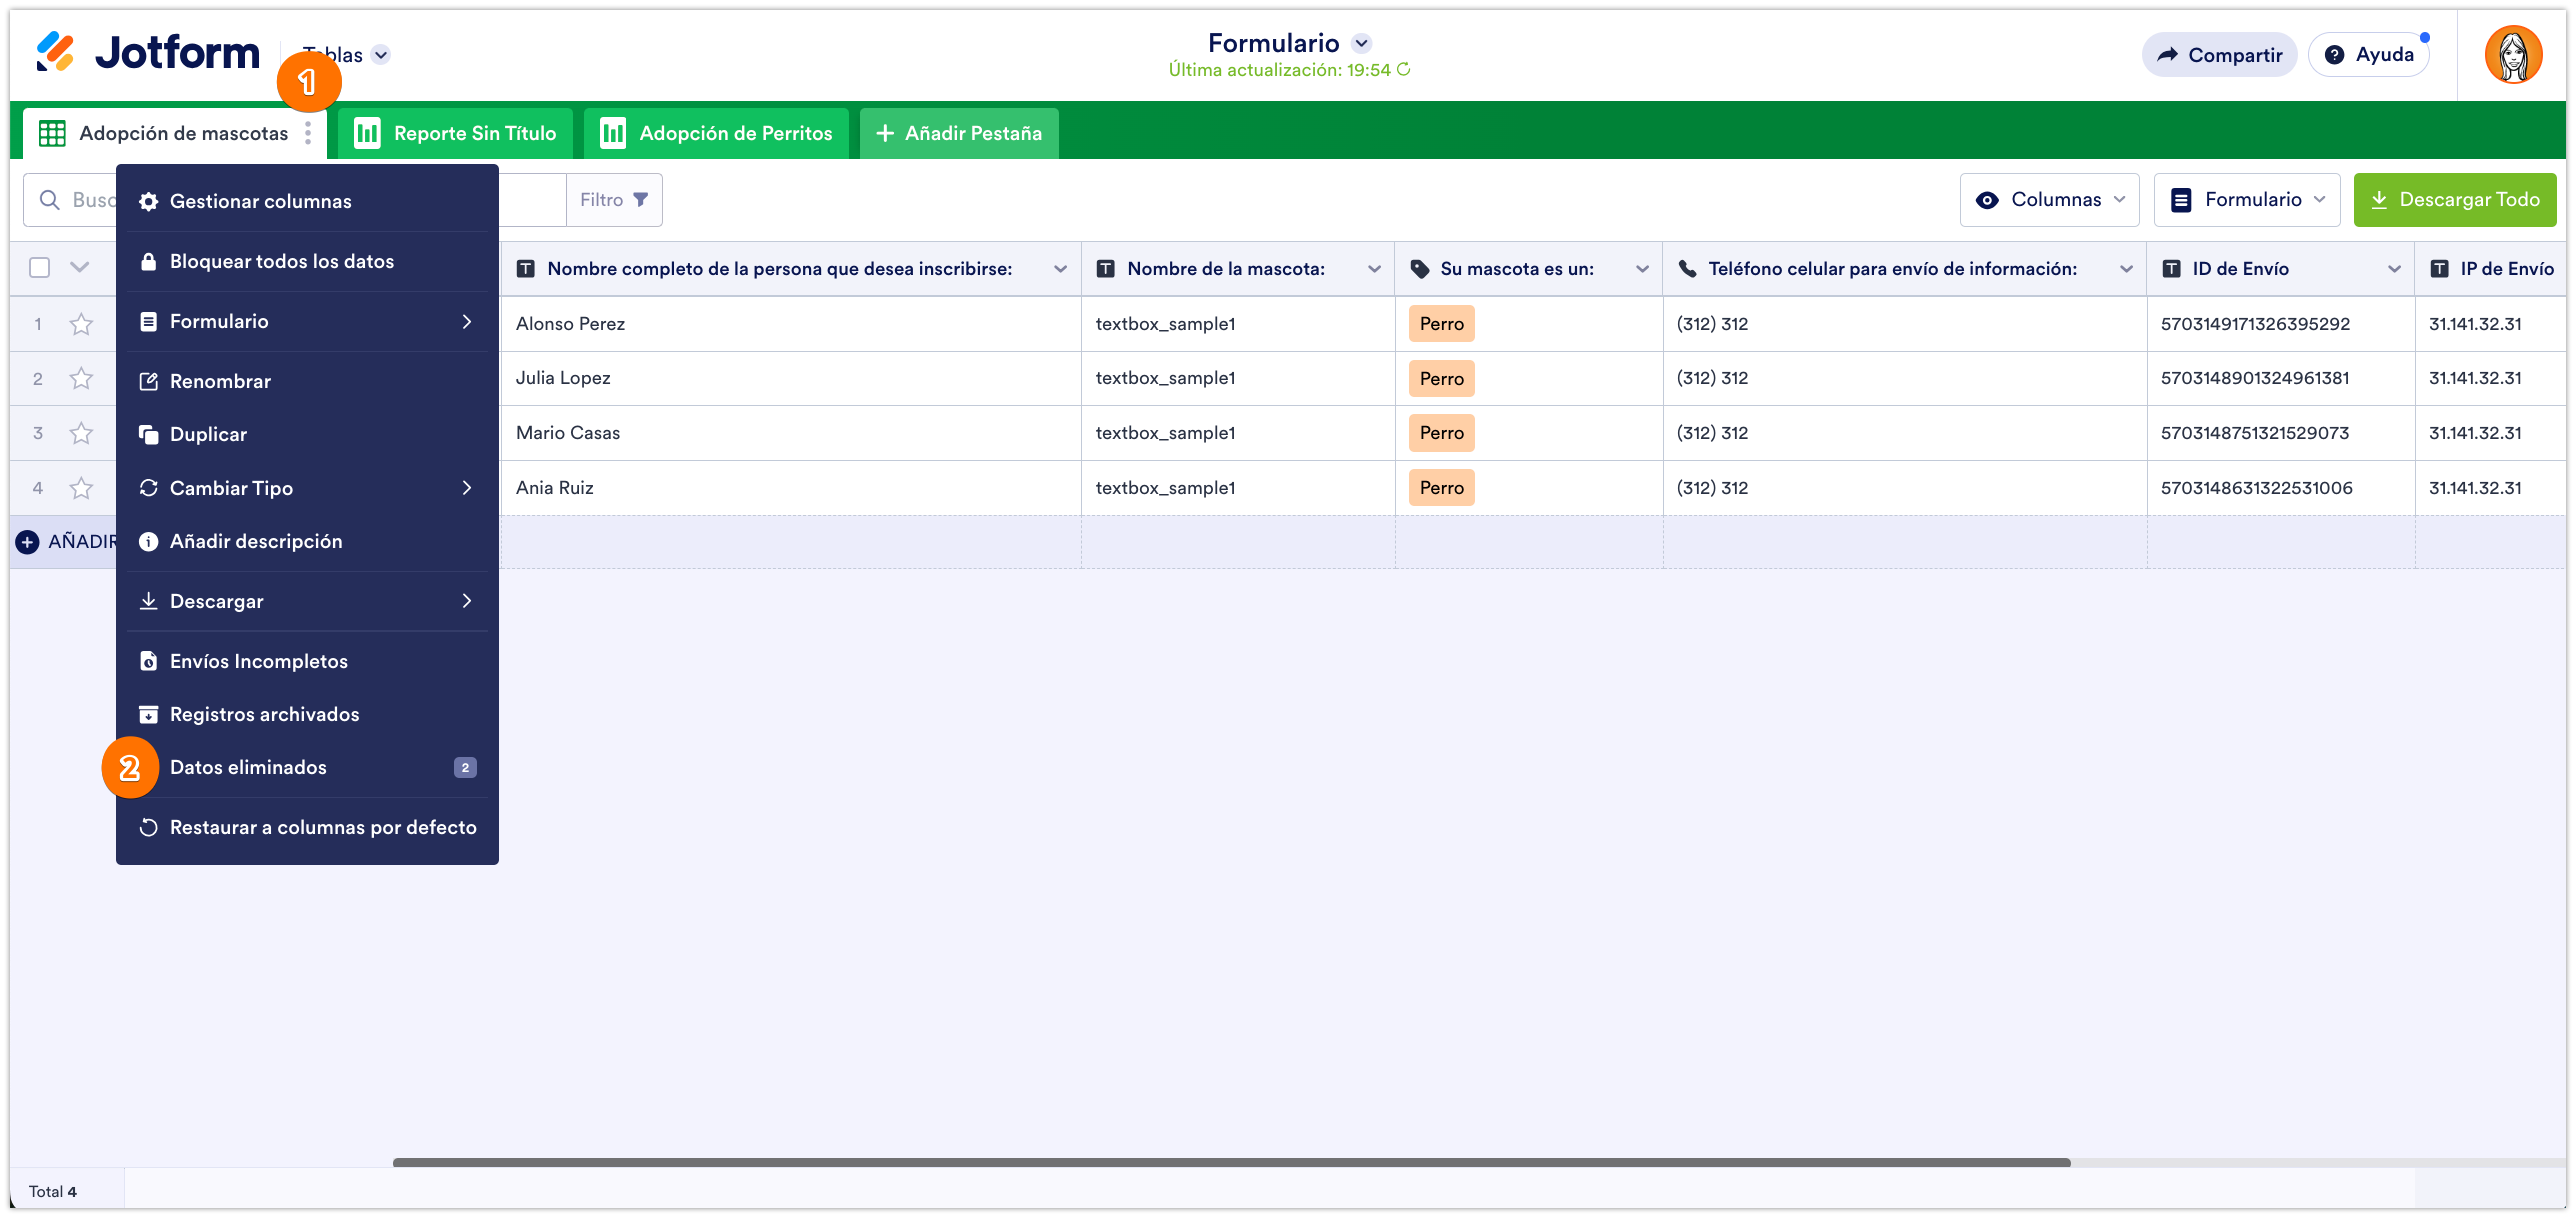Click the lock icon for Bloquear todos los datos
2576x1218 pixels.
(x=148, y=261)
